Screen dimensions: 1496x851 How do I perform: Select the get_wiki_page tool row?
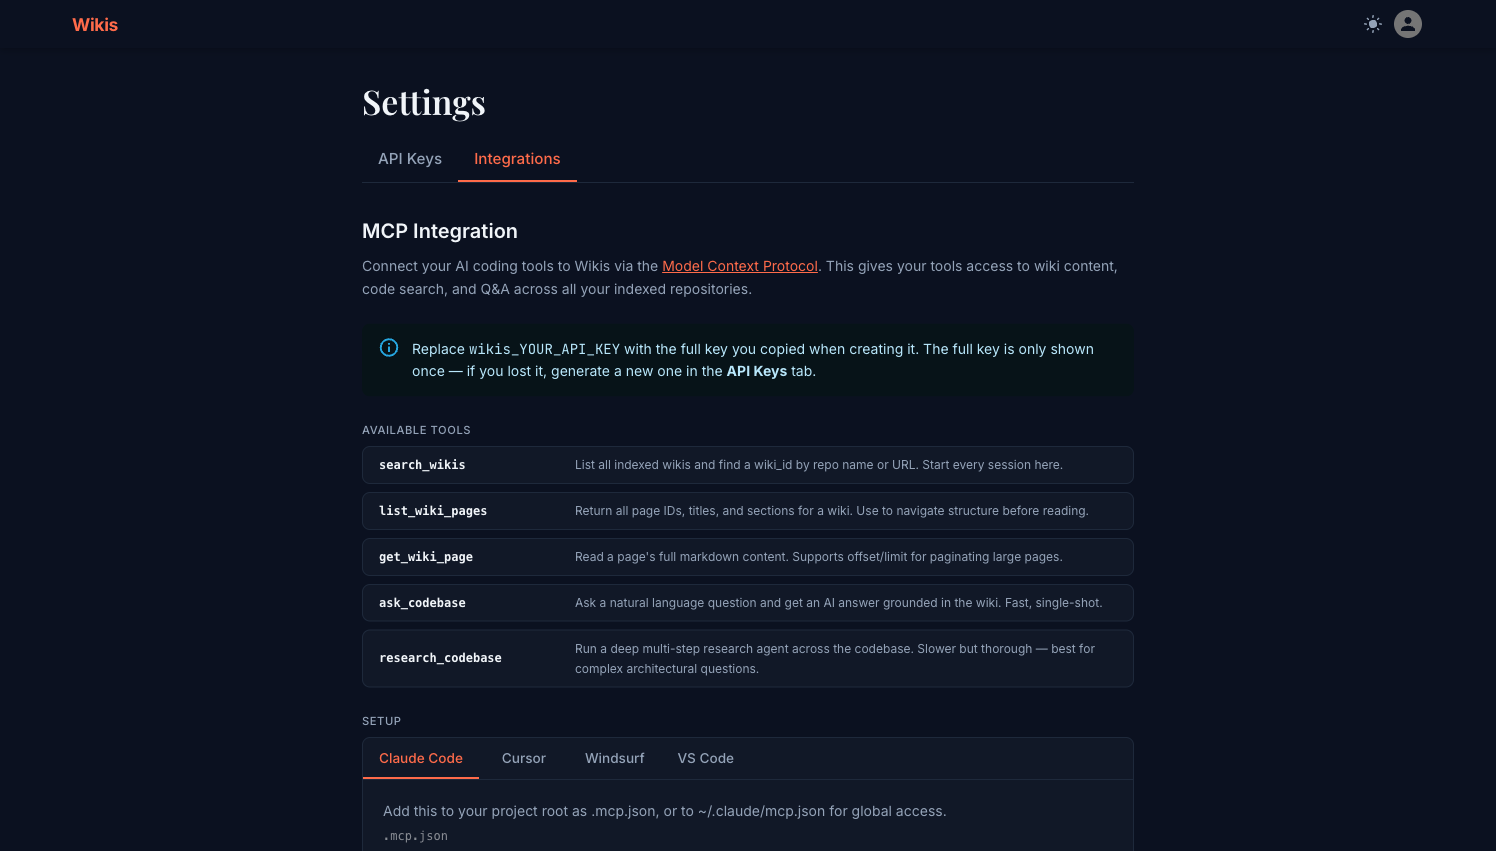747,557
